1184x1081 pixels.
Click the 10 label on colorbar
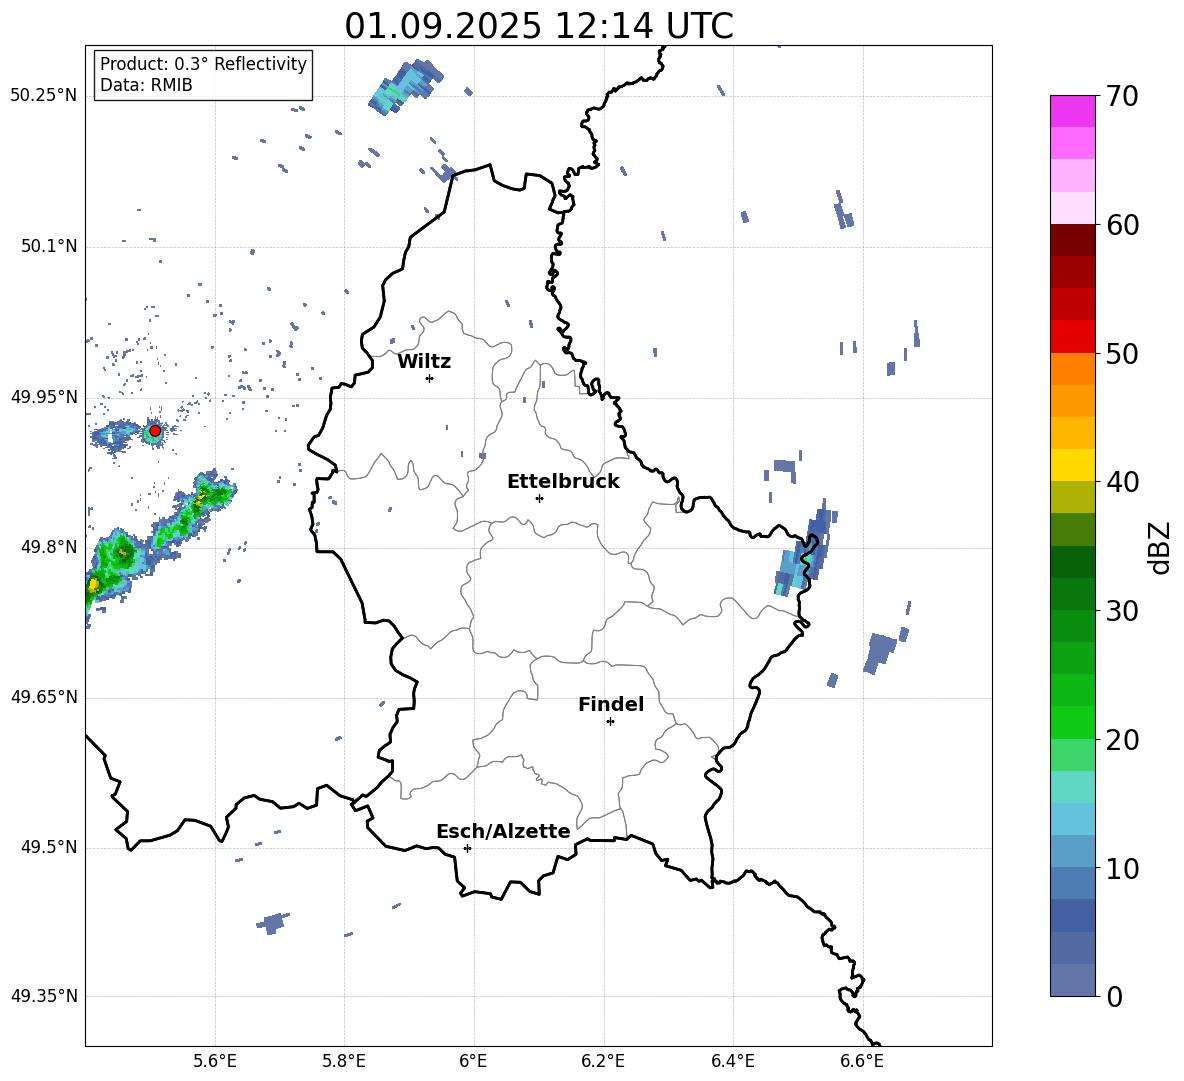(1122, 869)
